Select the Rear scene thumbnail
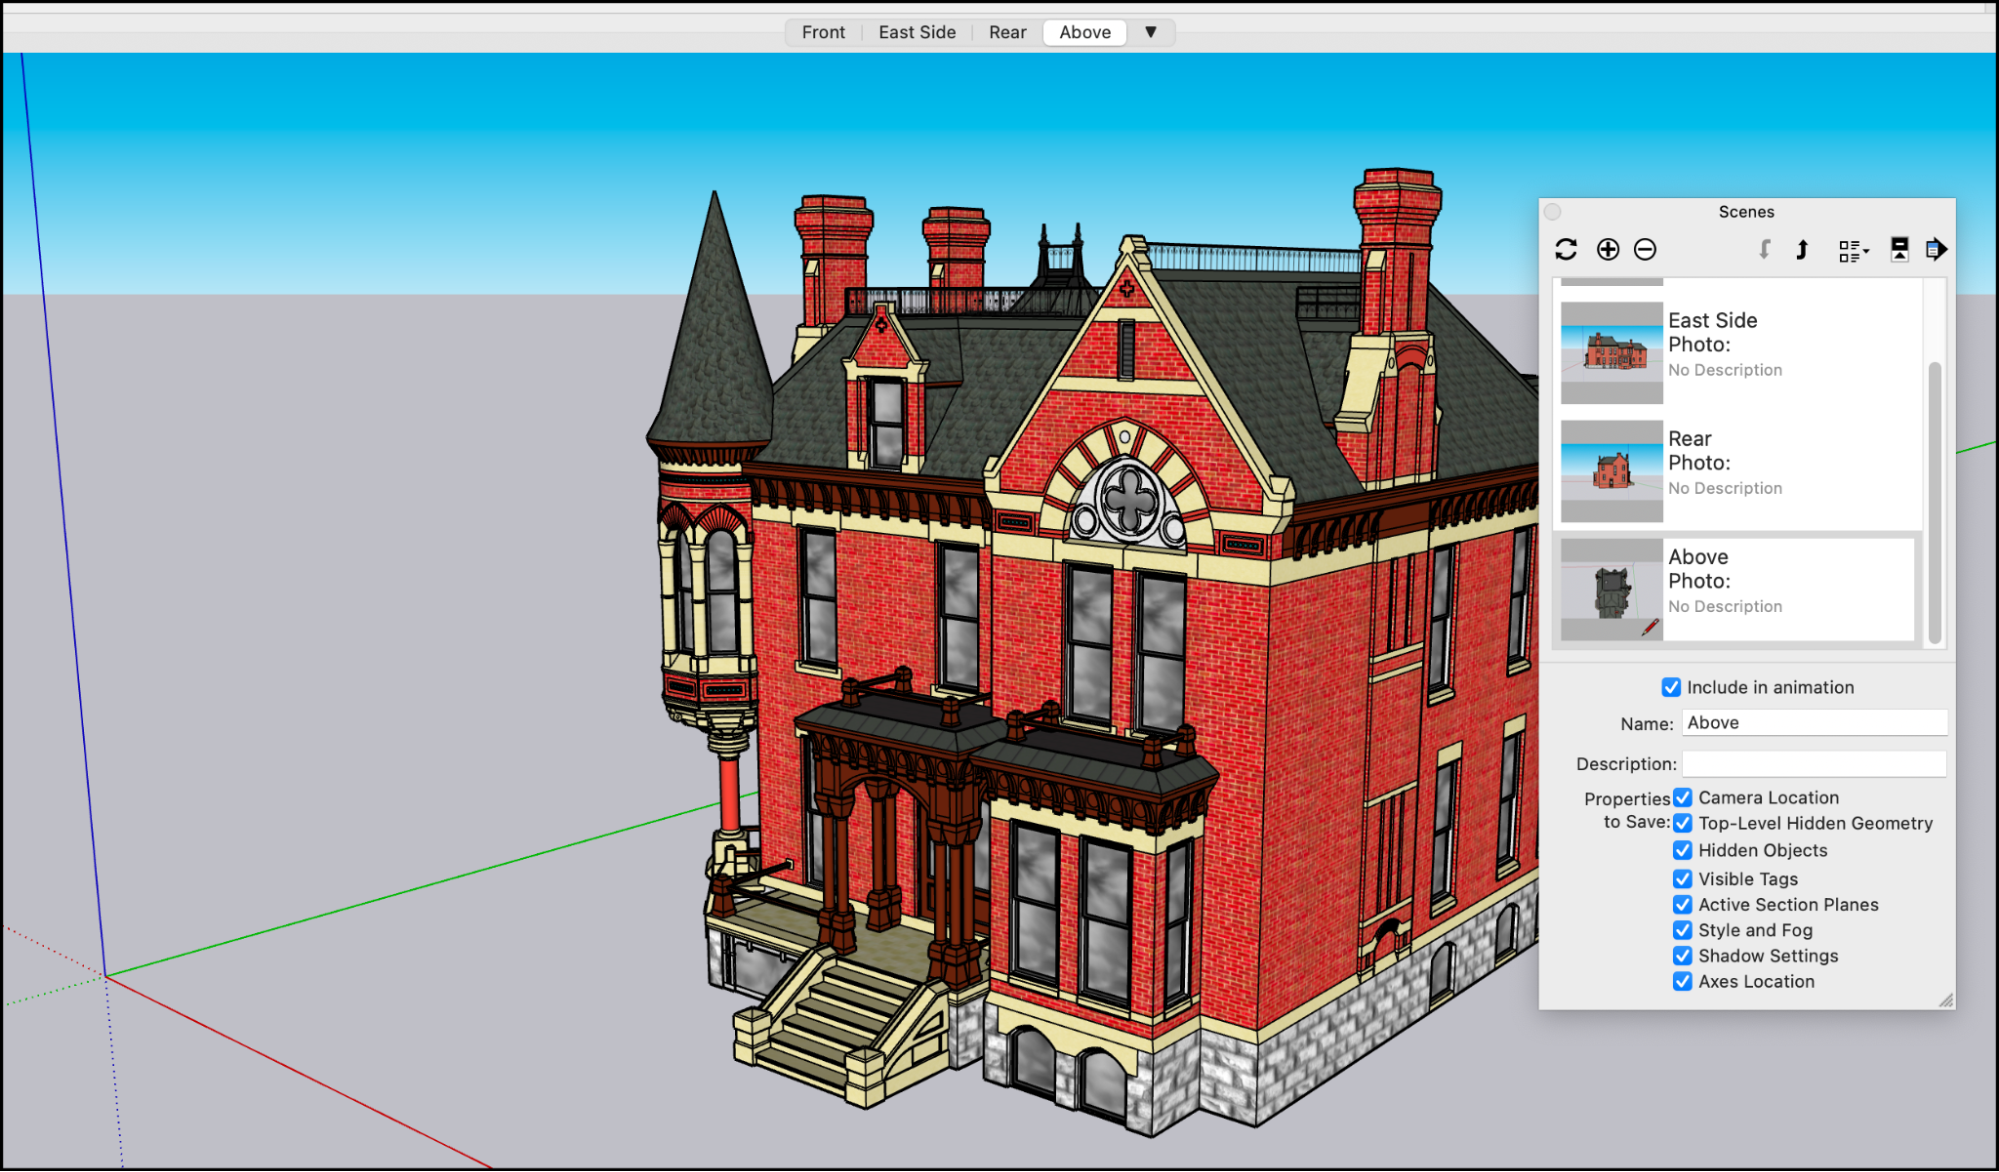Image resolution: width=1999 pixels, height=1172 pixels. (x=1611, y=470)
